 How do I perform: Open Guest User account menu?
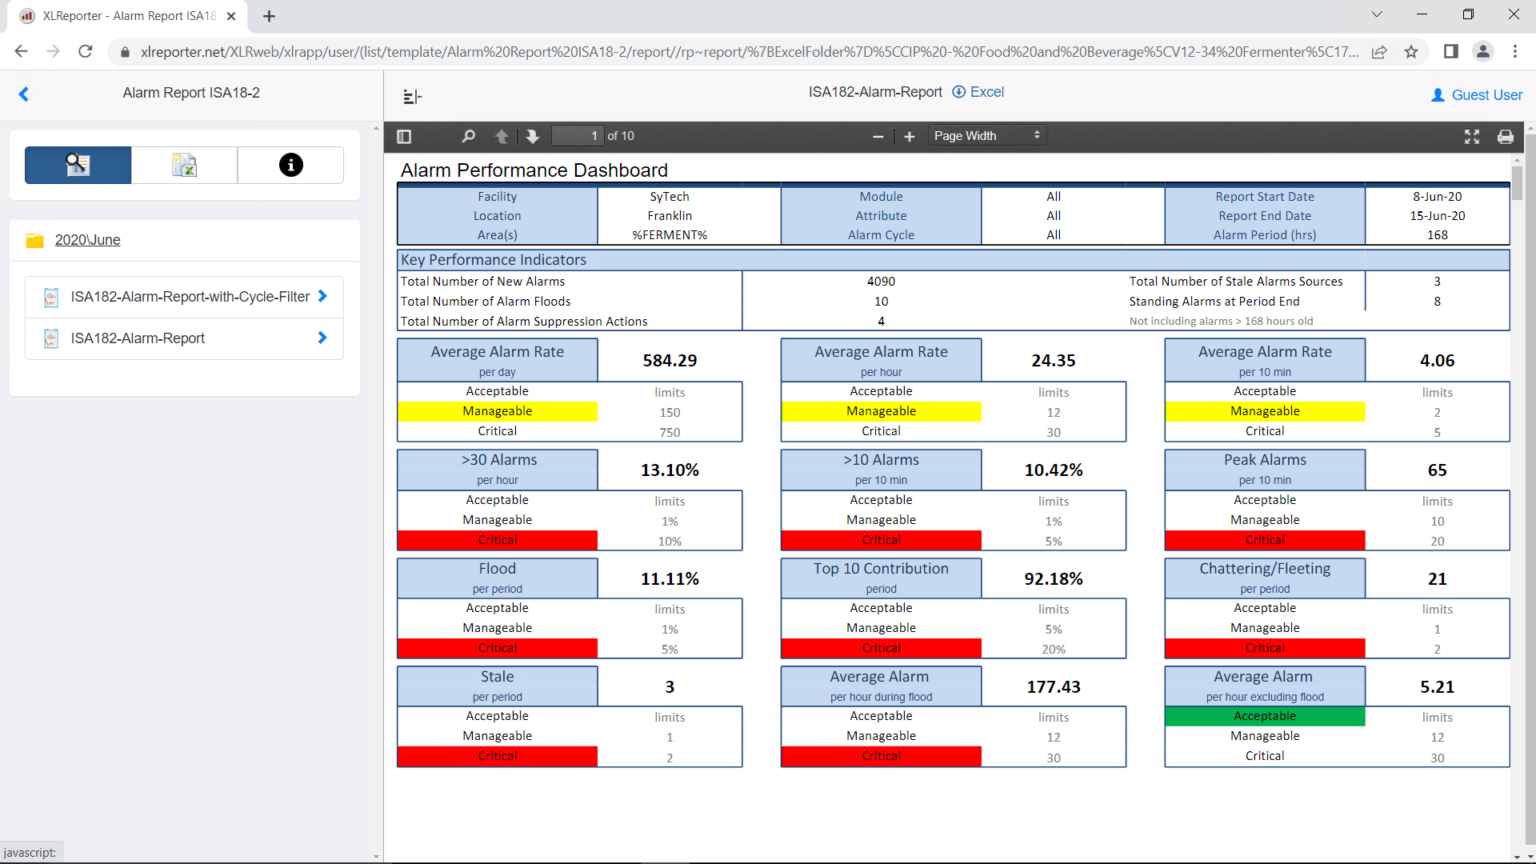click(1476, 95)
